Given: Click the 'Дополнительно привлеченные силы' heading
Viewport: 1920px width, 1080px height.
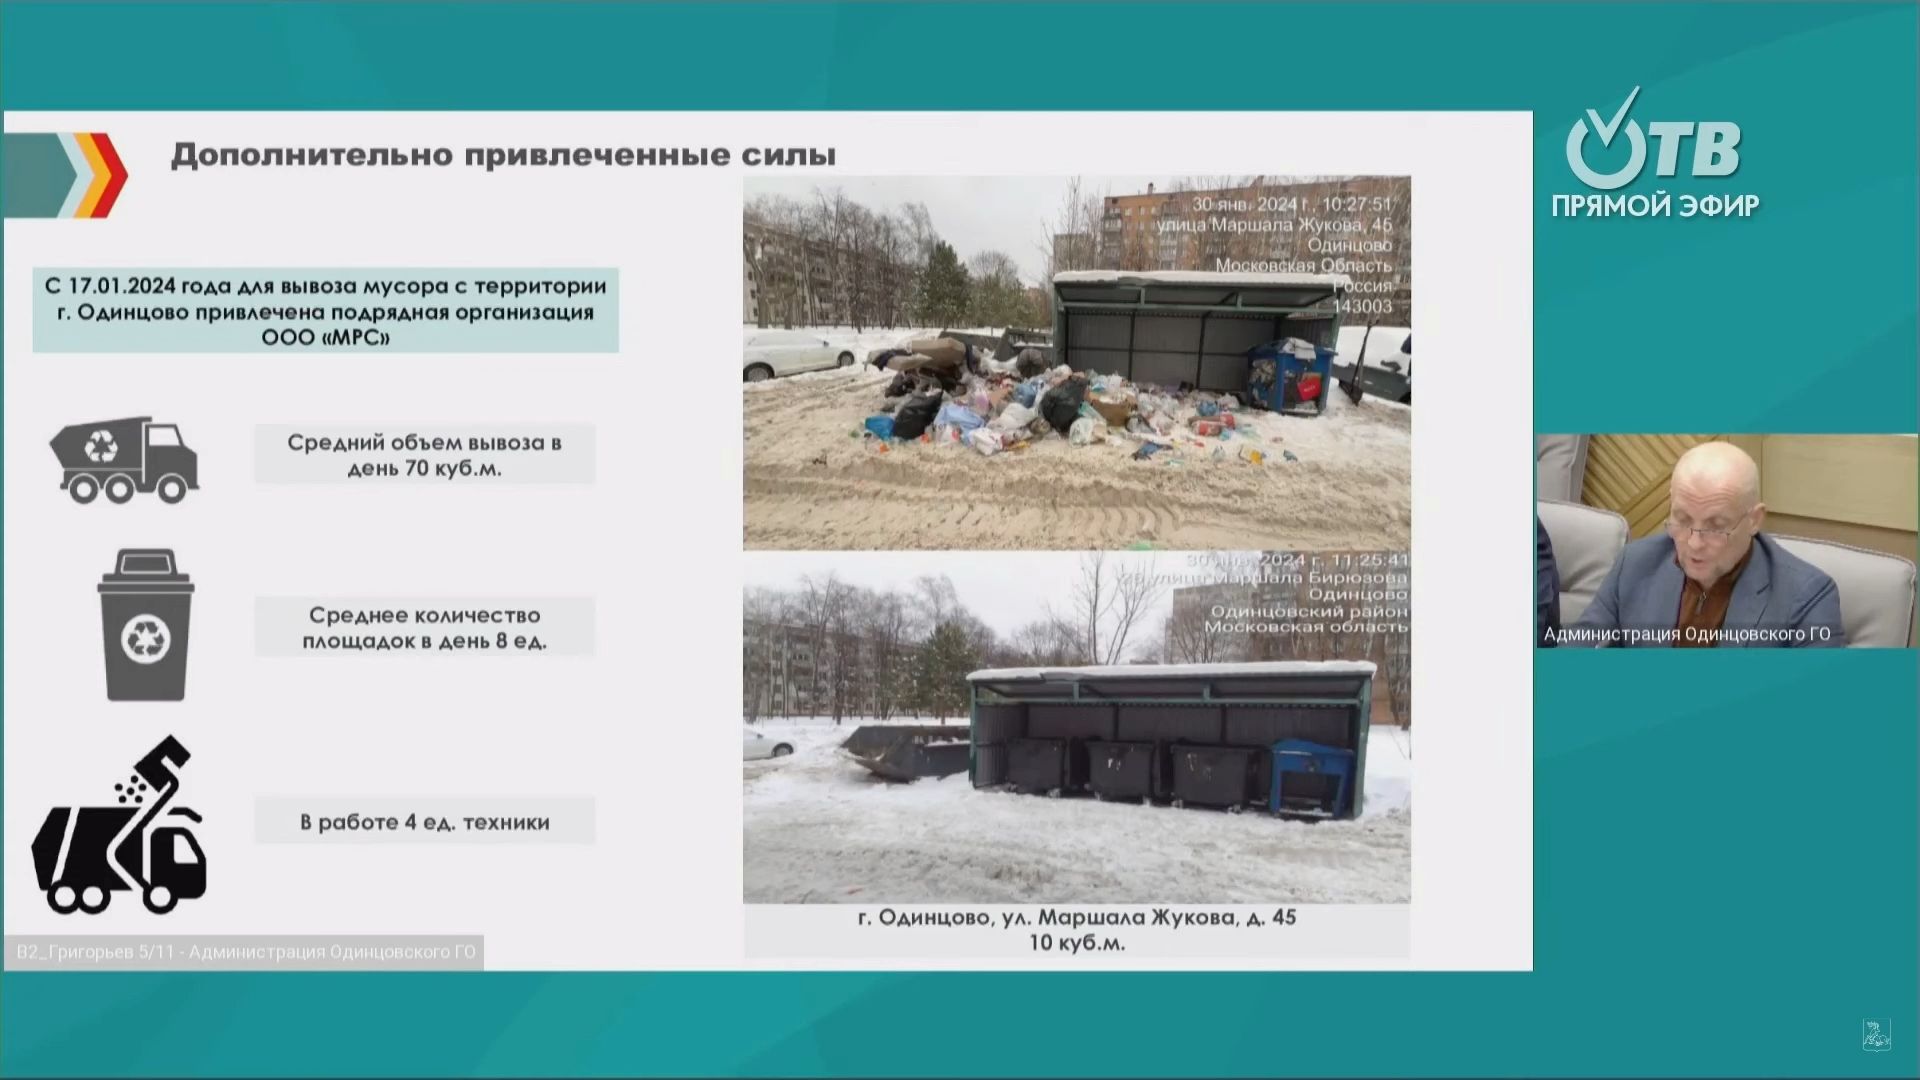Looking at the screenshot, I should tap(502, 156).
